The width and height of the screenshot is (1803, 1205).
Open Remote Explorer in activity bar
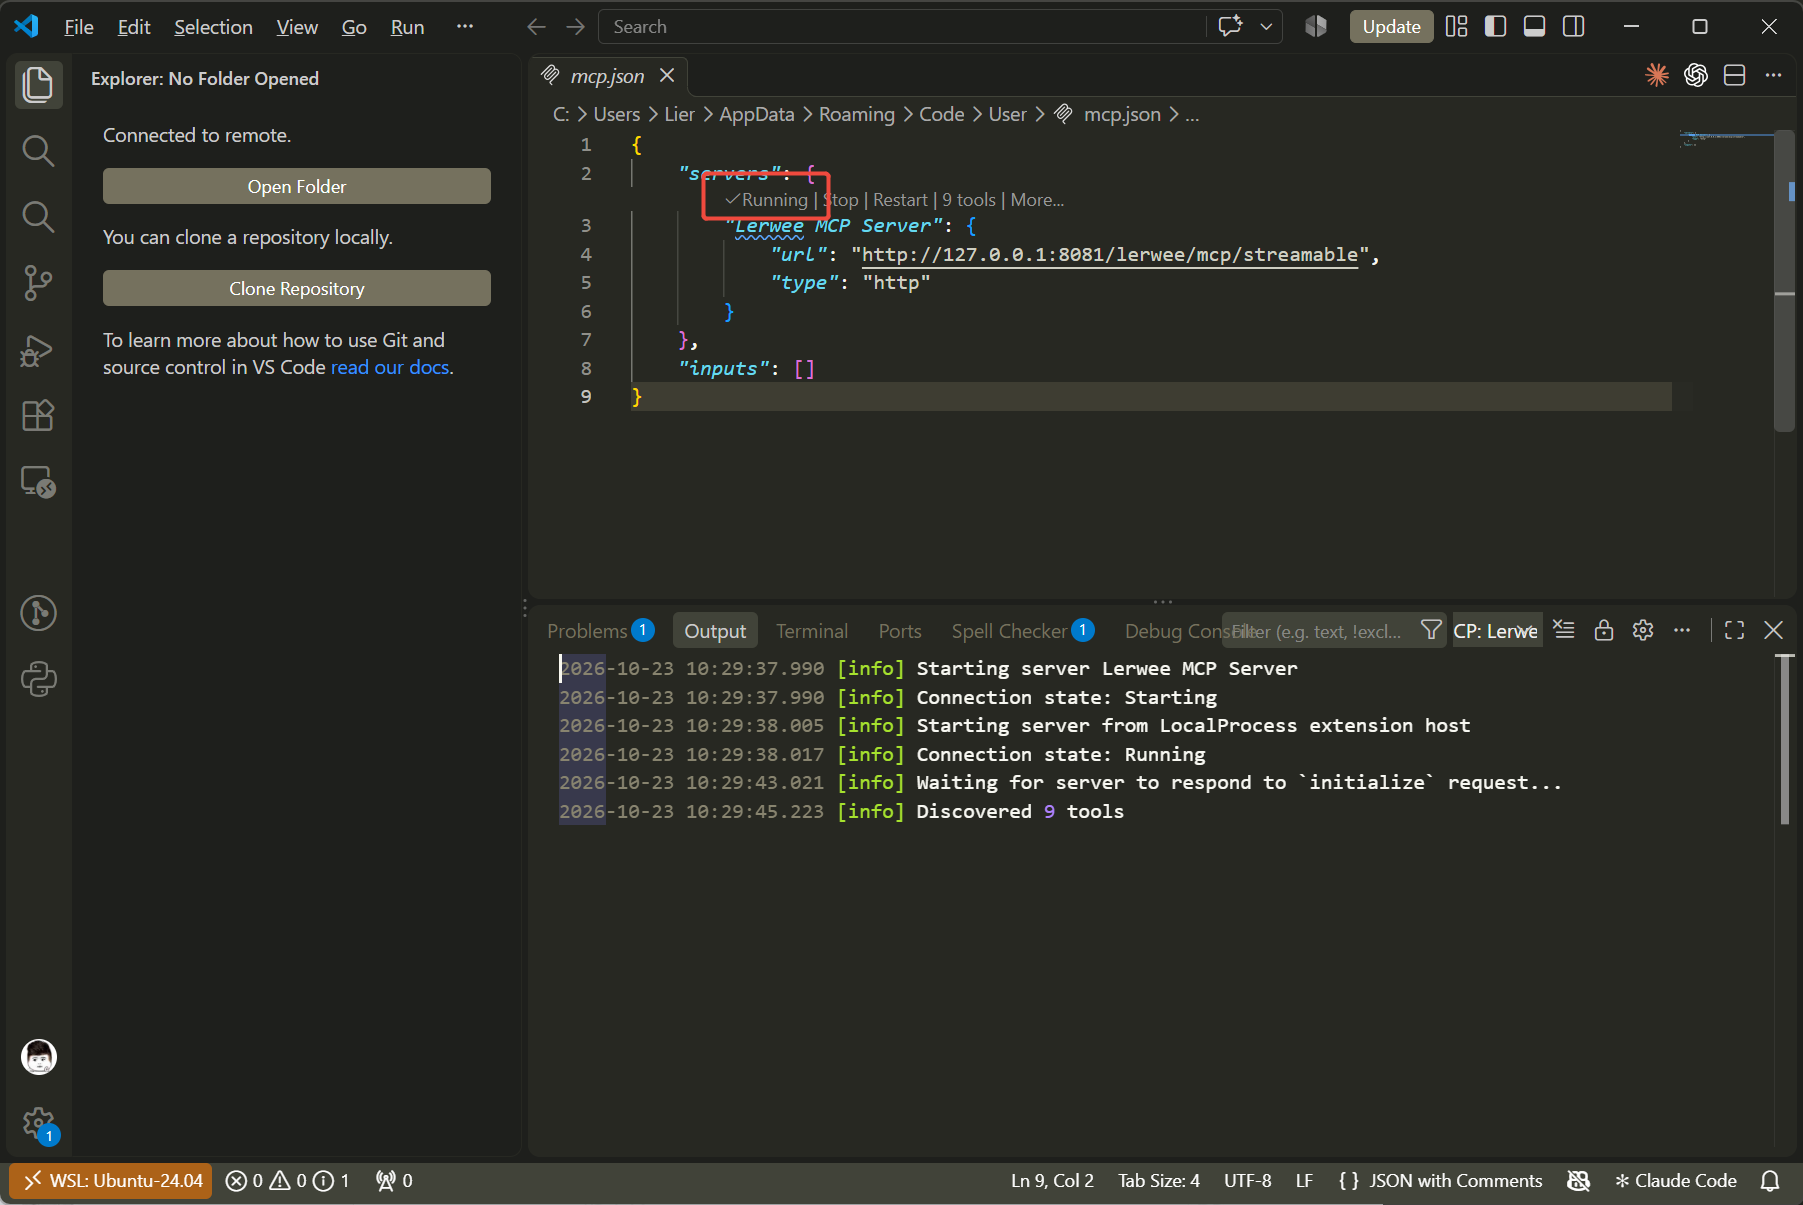(38, 482)
